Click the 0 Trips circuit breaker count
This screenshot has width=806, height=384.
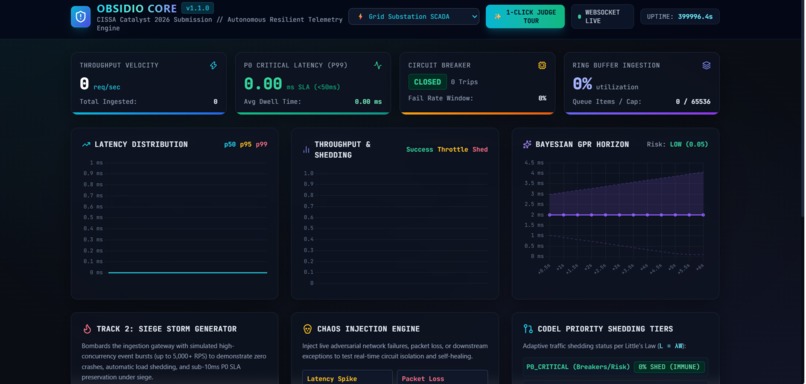tap(464, 82)
